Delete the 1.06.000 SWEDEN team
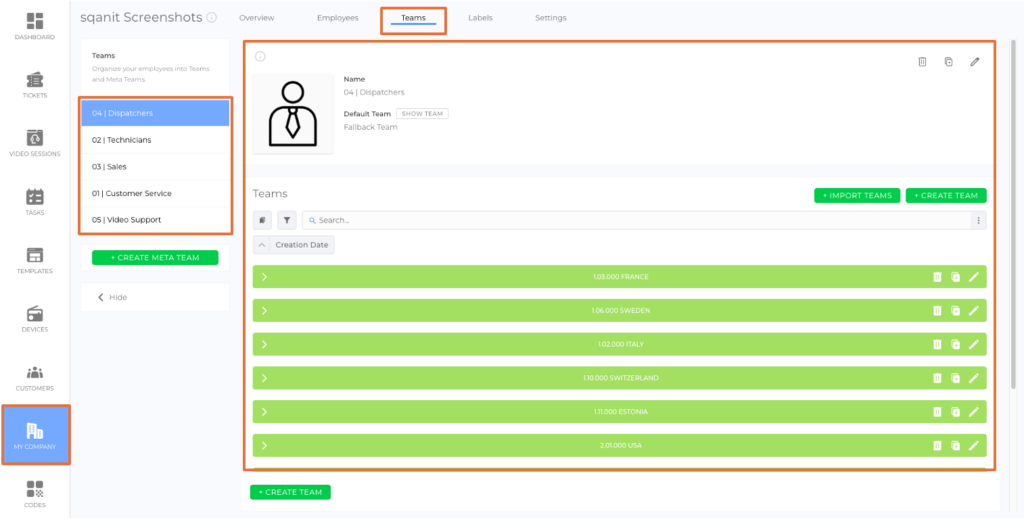The image size is (1024, 526). (x=937, y=311)
